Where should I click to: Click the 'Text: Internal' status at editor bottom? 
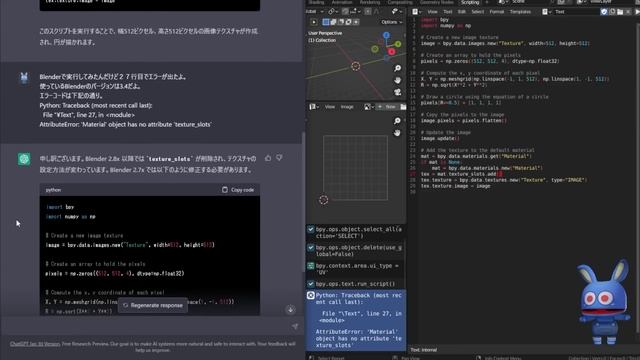coord(424,350)
